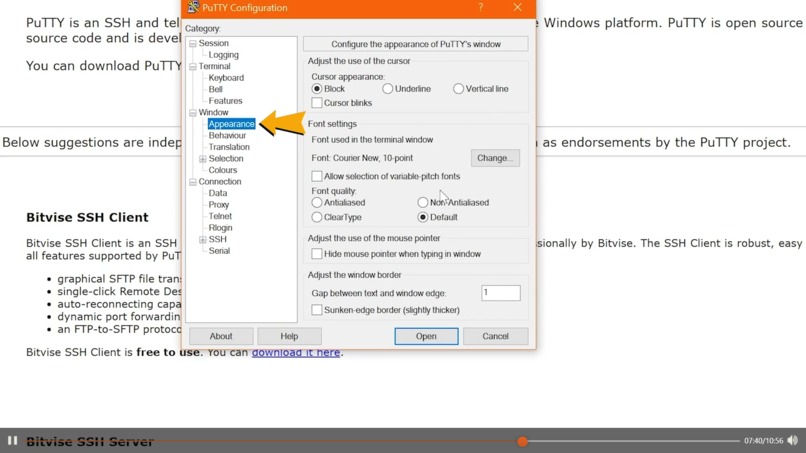Choose Non-Antialiased font quality
This screenshot has width=806, height=453.
[423, 203]
